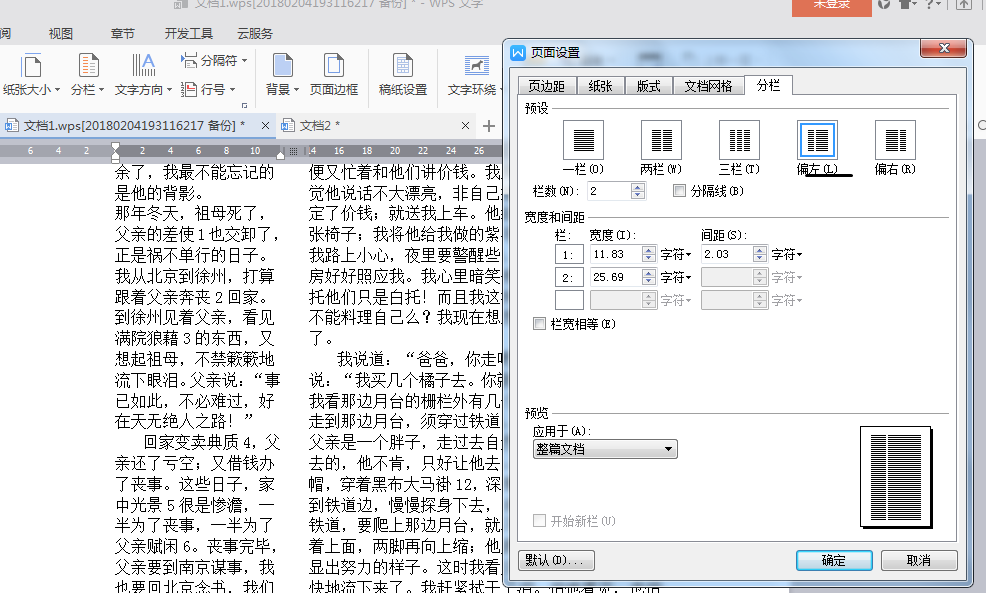986x593 pixels.
Task: Click the page setup dialog launcher icon
Action: click(x=244, y=105)
